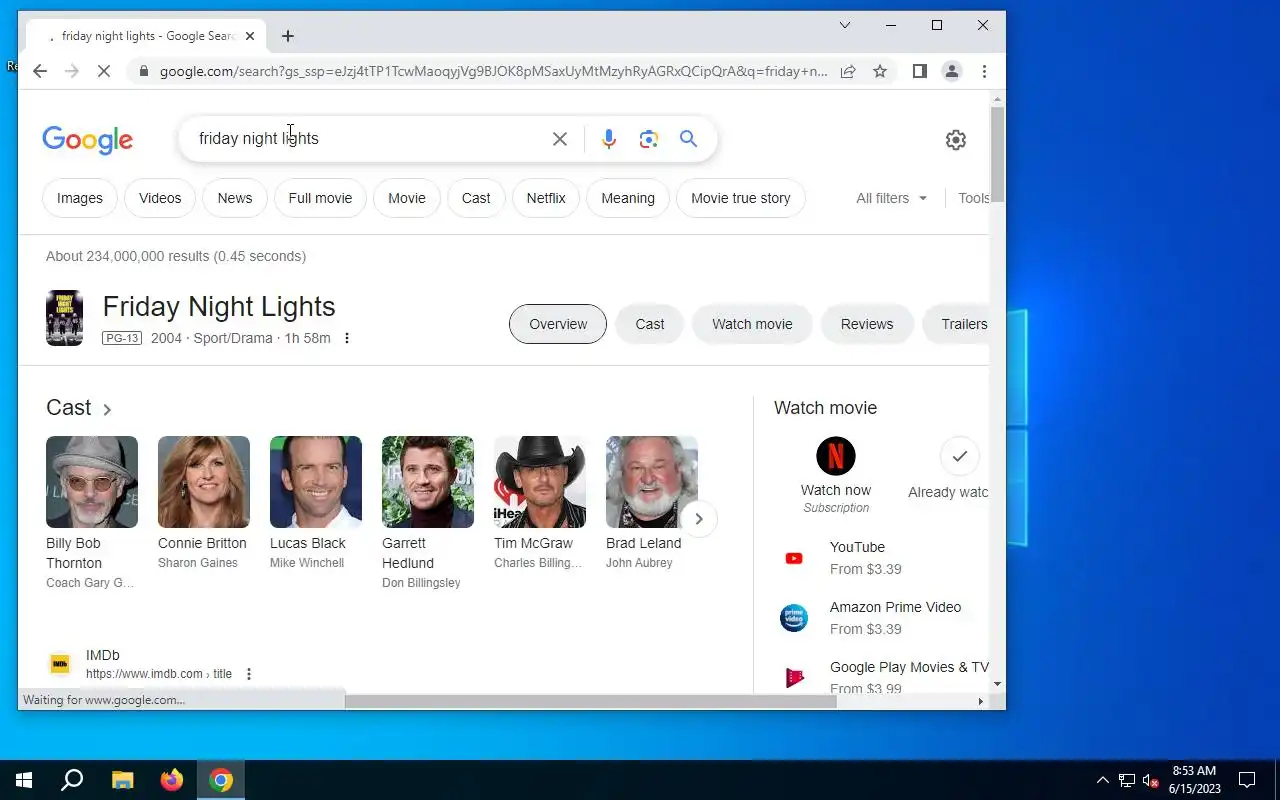Click the Amazon Prime Video icon
Screen dimensions: 1280x800
[x=794, y=618]
